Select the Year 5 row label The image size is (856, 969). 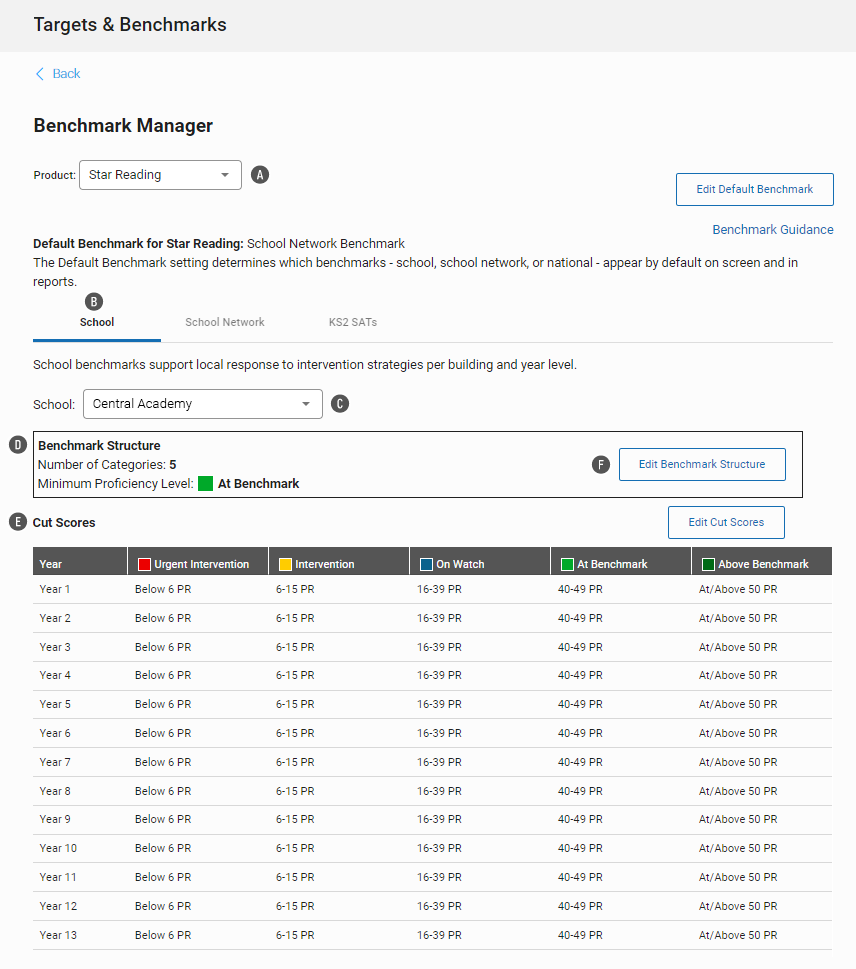coord(54,705)
